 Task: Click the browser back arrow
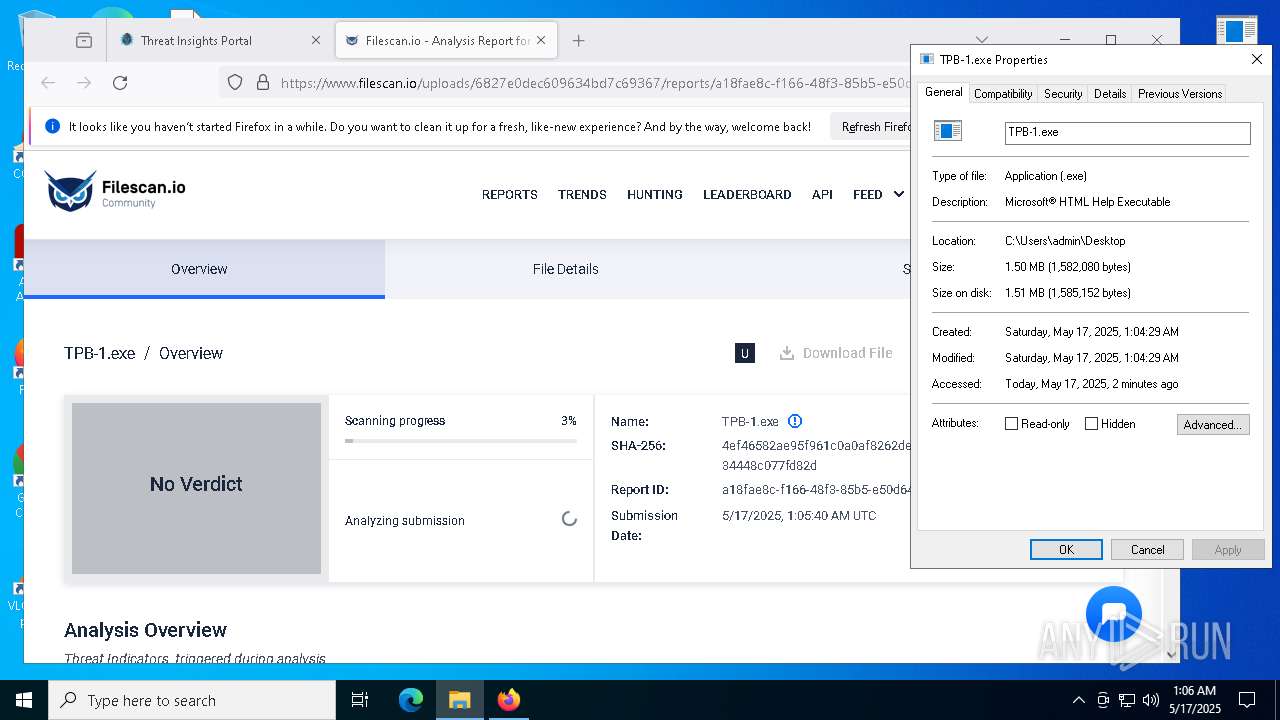[48, 83]
